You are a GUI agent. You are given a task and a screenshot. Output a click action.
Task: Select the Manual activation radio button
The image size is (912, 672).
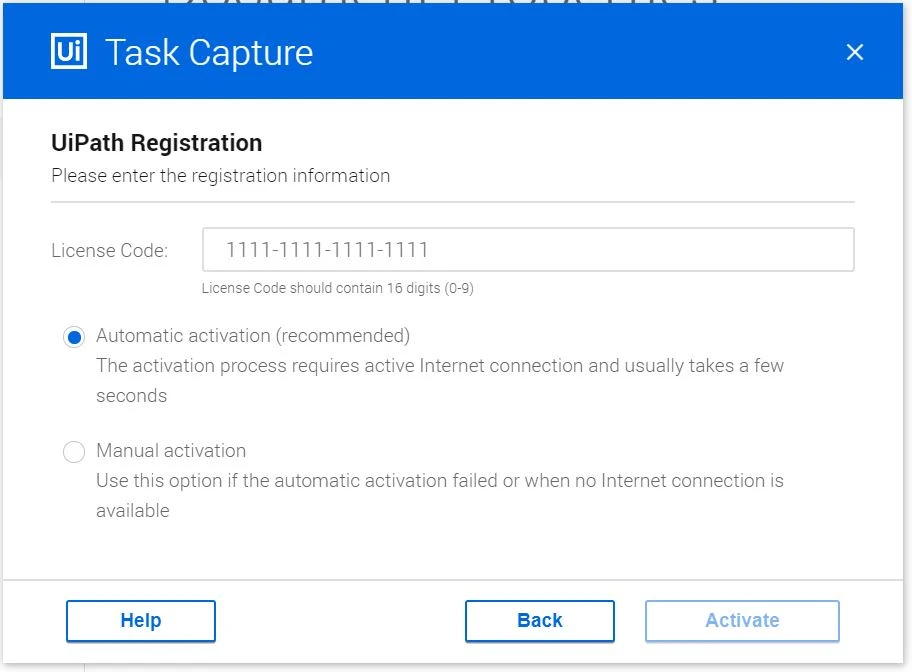[x=74, y=451]
